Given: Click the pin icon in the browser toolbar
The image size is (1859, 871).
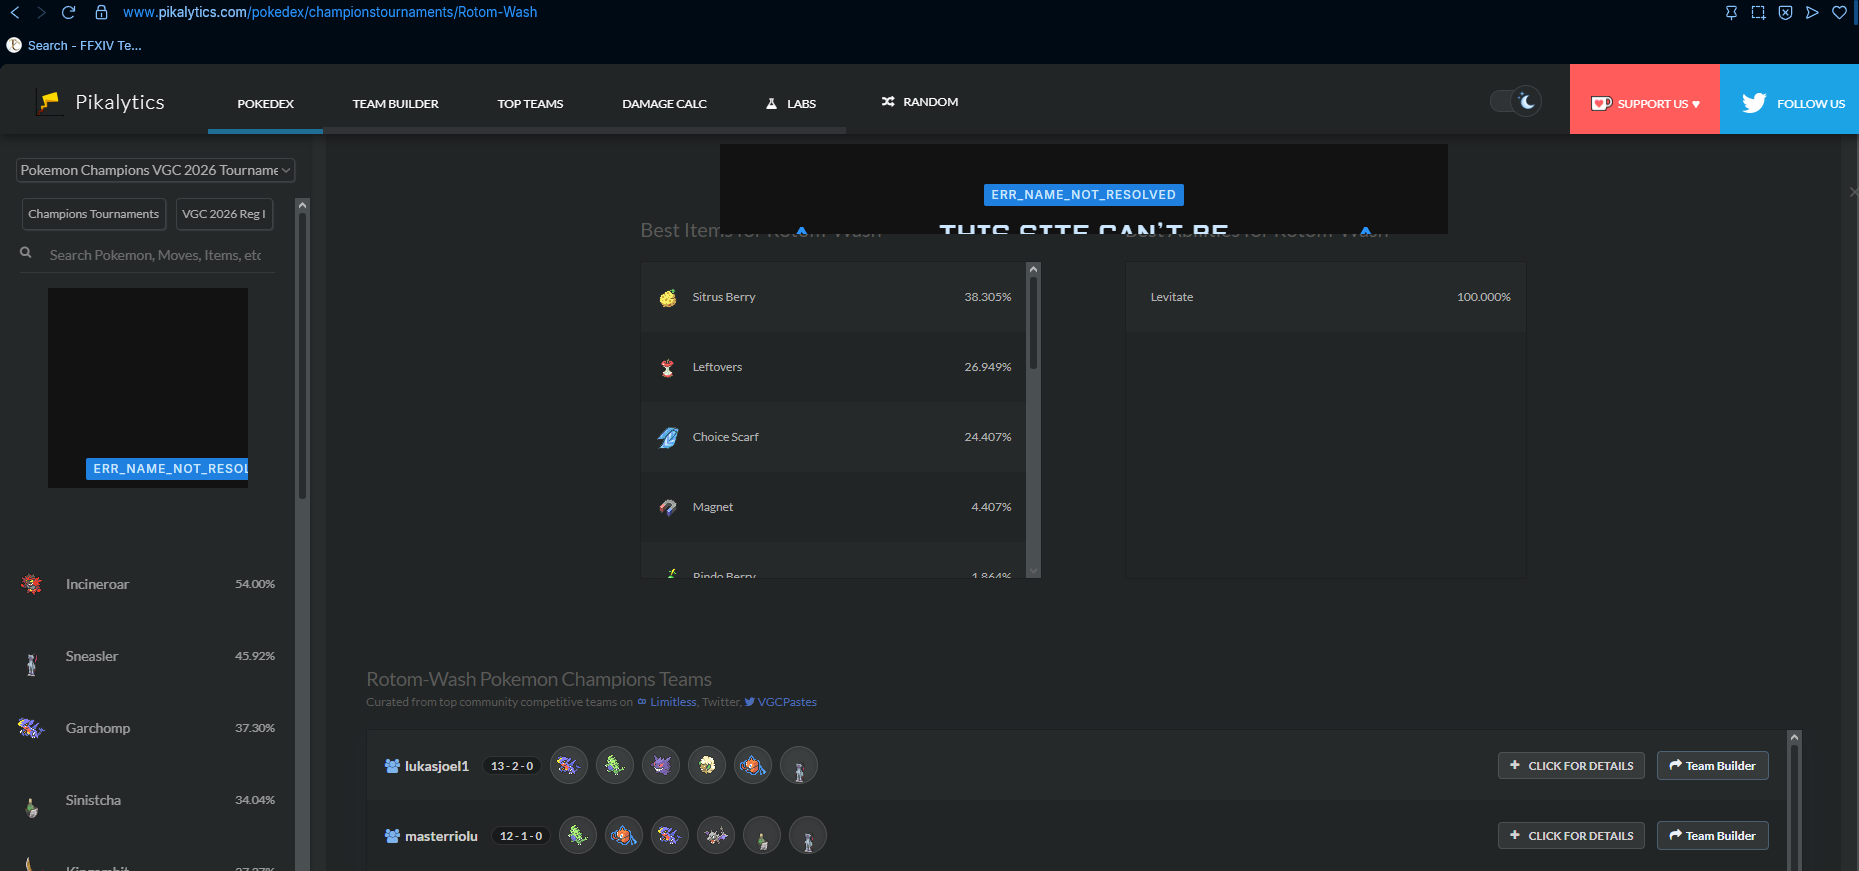Looking at the screenshot, I should 1731,12.
